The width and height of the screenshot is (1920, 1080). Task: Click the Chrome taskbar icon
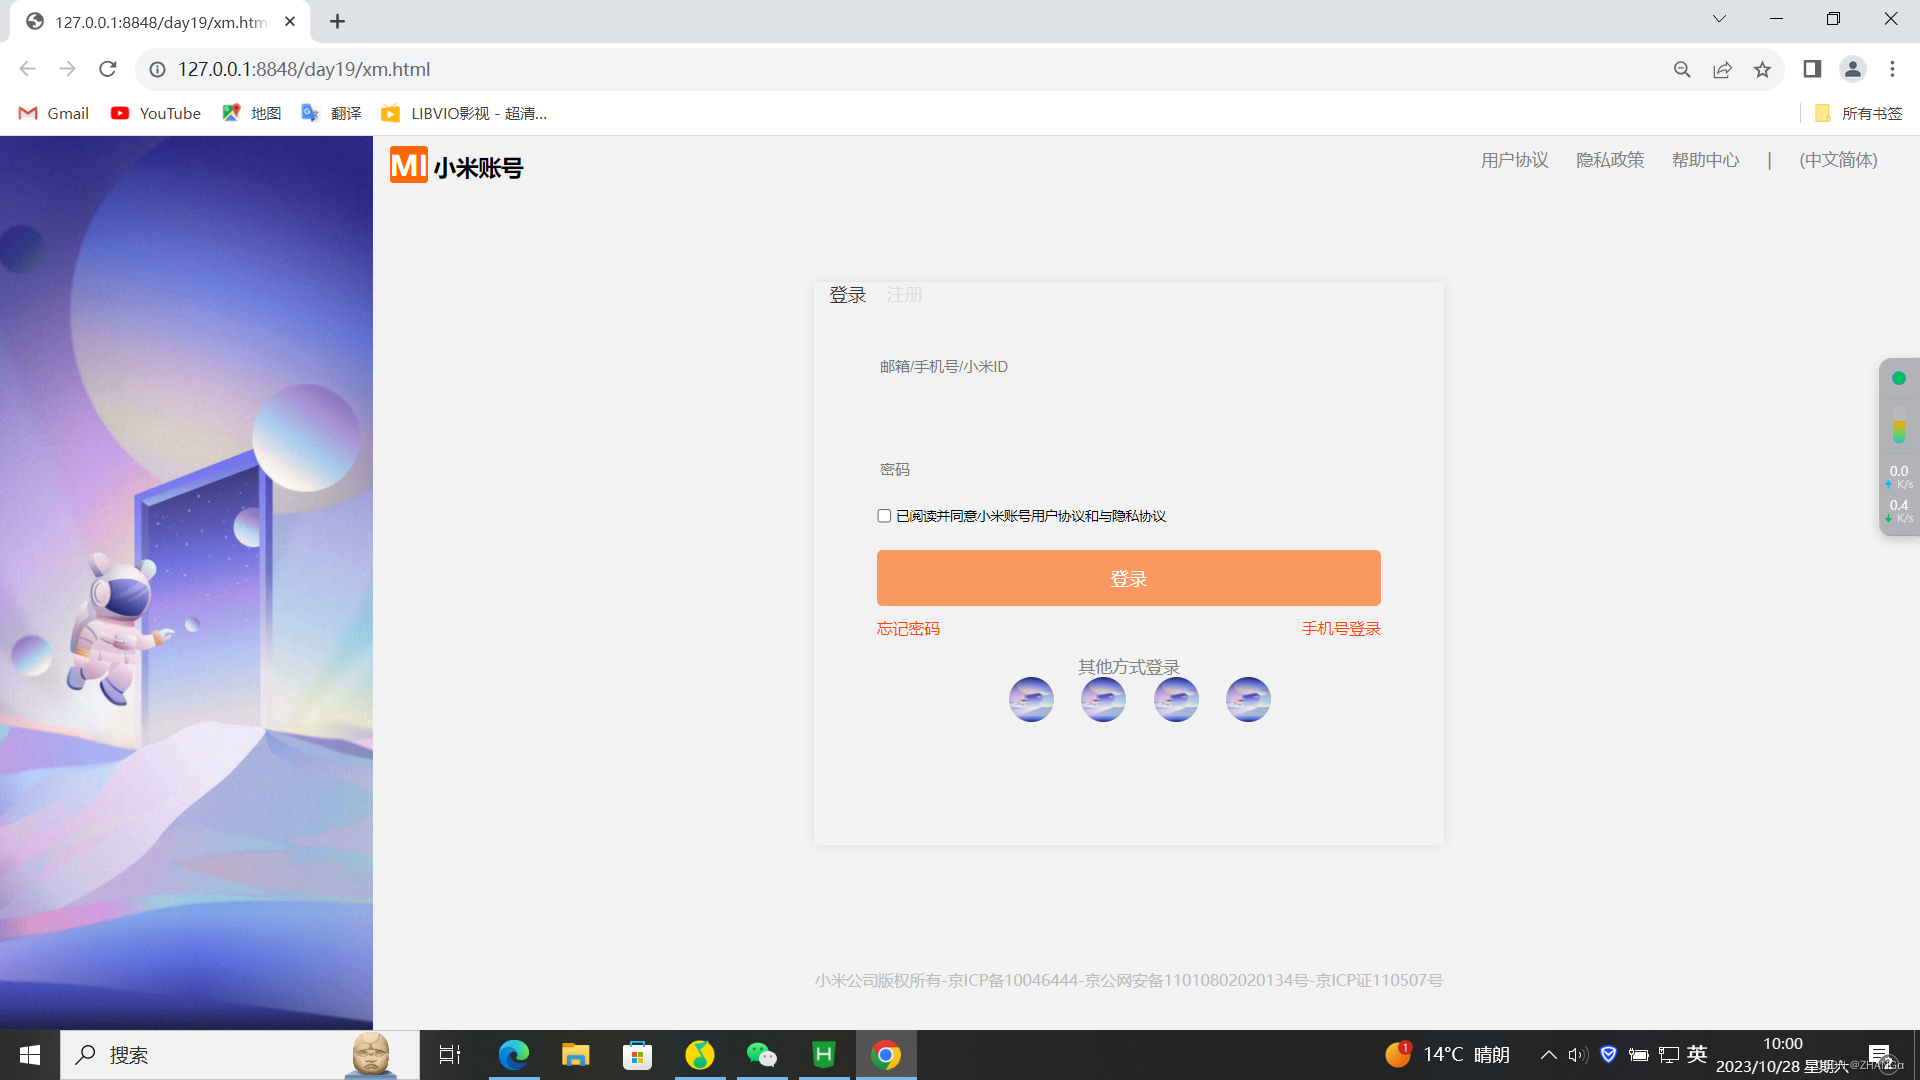886,1055
